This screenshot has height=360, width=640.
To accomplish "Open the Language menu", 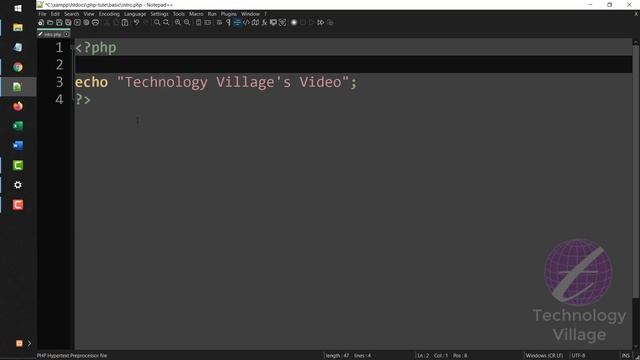I will pyautogui.click(x=135, y=14).
